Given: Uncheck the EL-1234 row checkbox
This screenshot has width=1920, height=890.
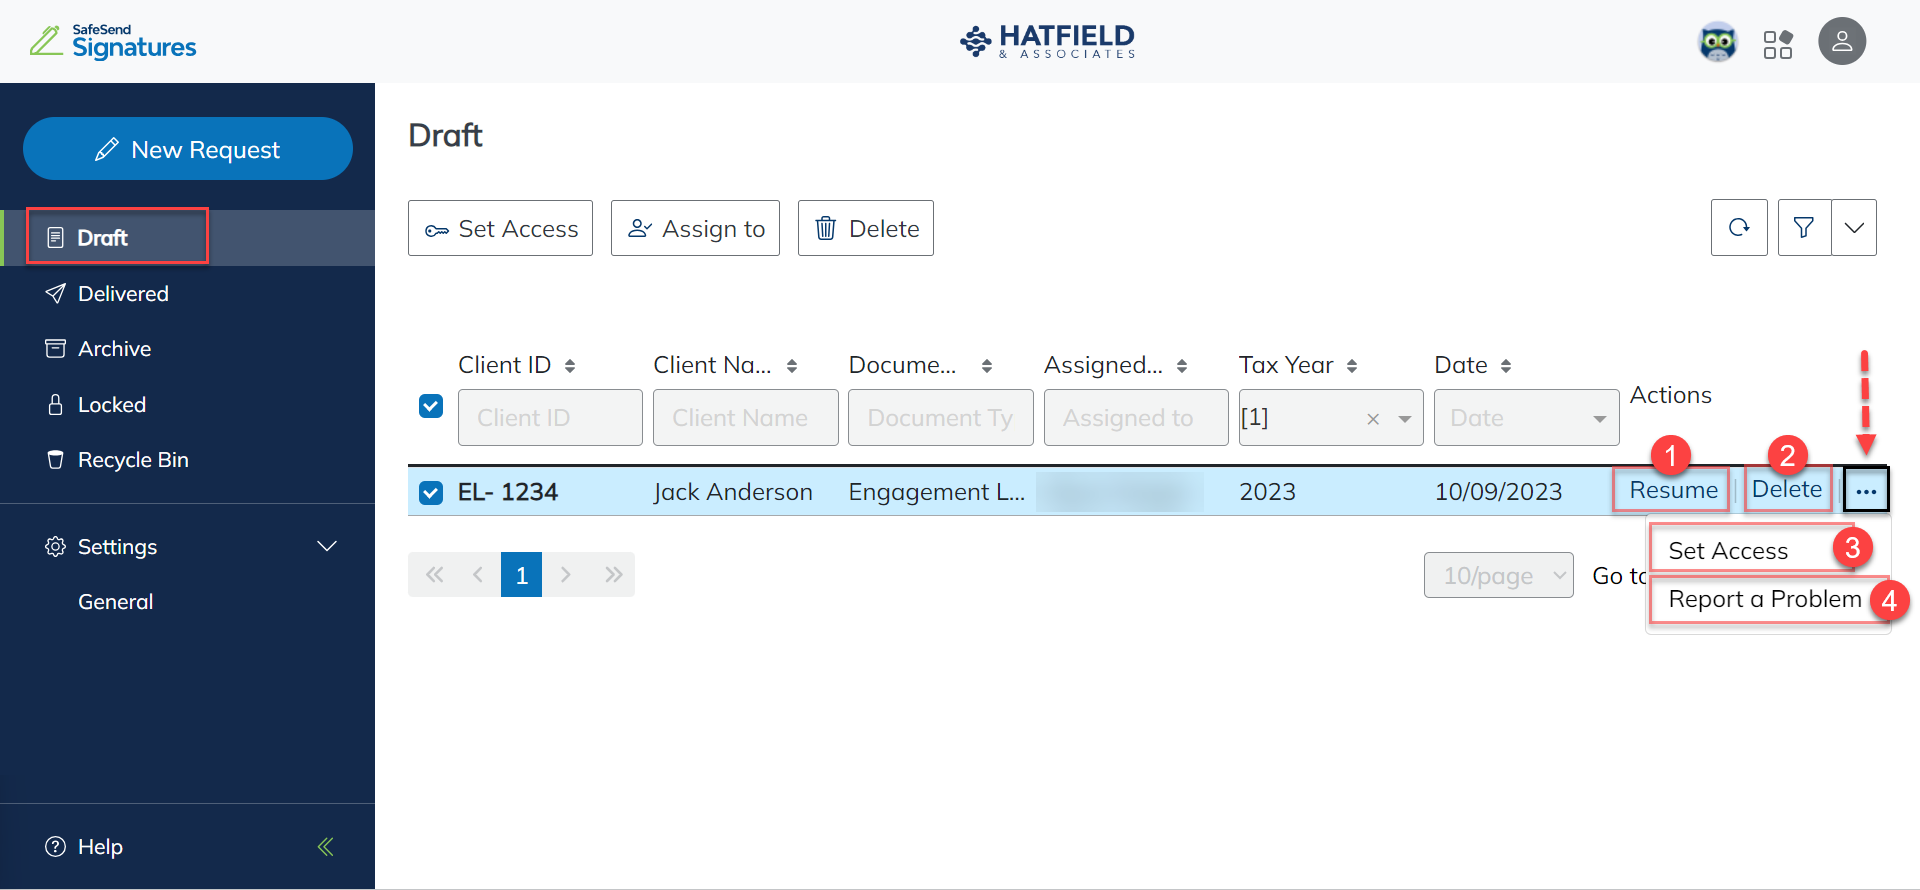Looking at the screenshot, I should pos(431,493).
